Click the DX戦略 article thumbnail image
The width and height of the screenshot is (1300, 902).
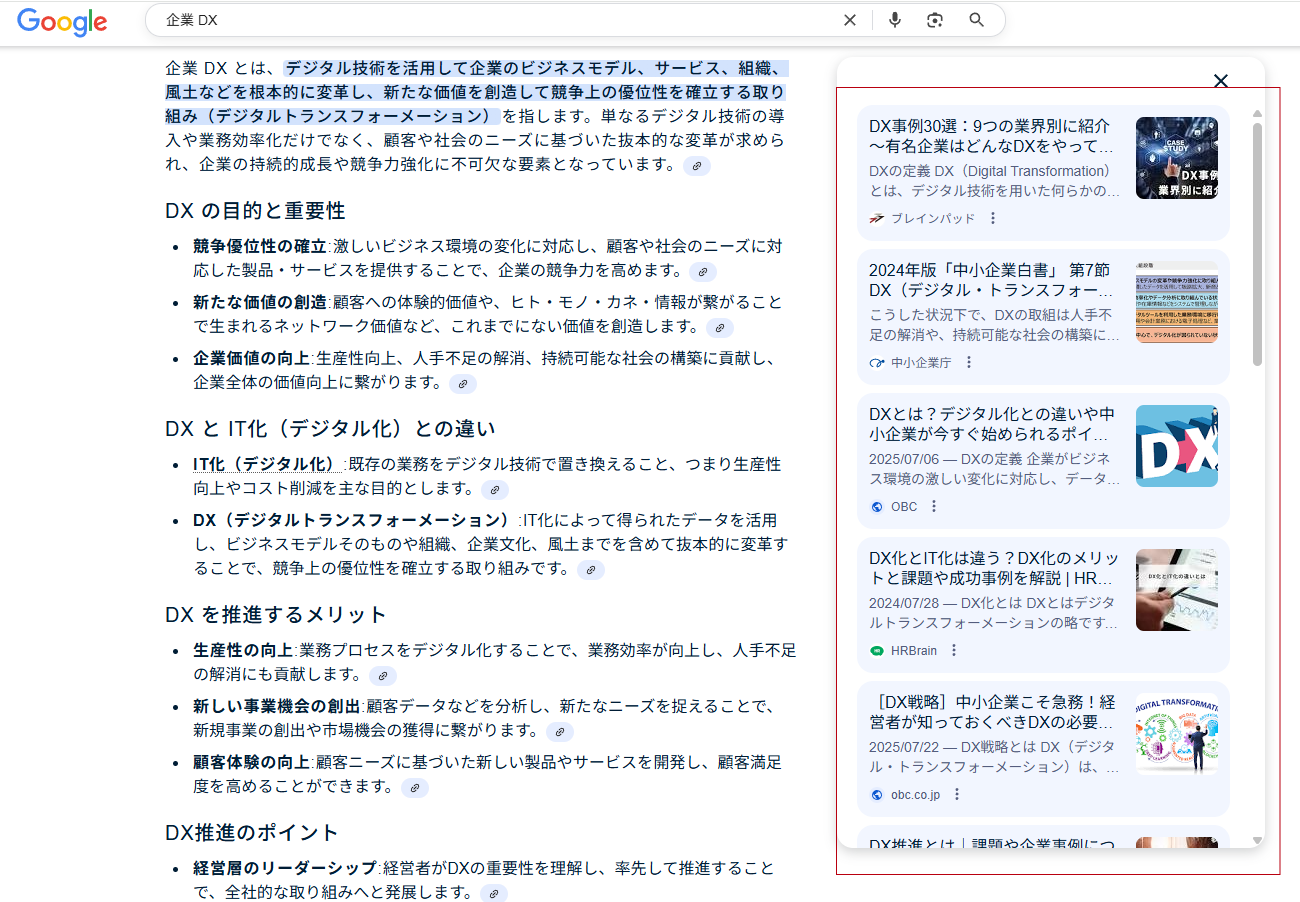[1176, 734]
